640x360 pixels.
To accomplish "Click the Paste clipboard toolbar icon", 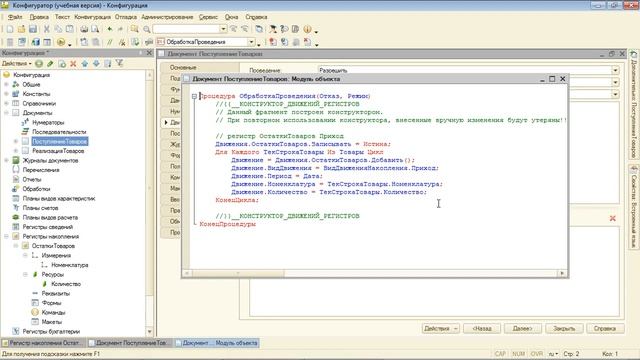I will [x=70, y=29].
